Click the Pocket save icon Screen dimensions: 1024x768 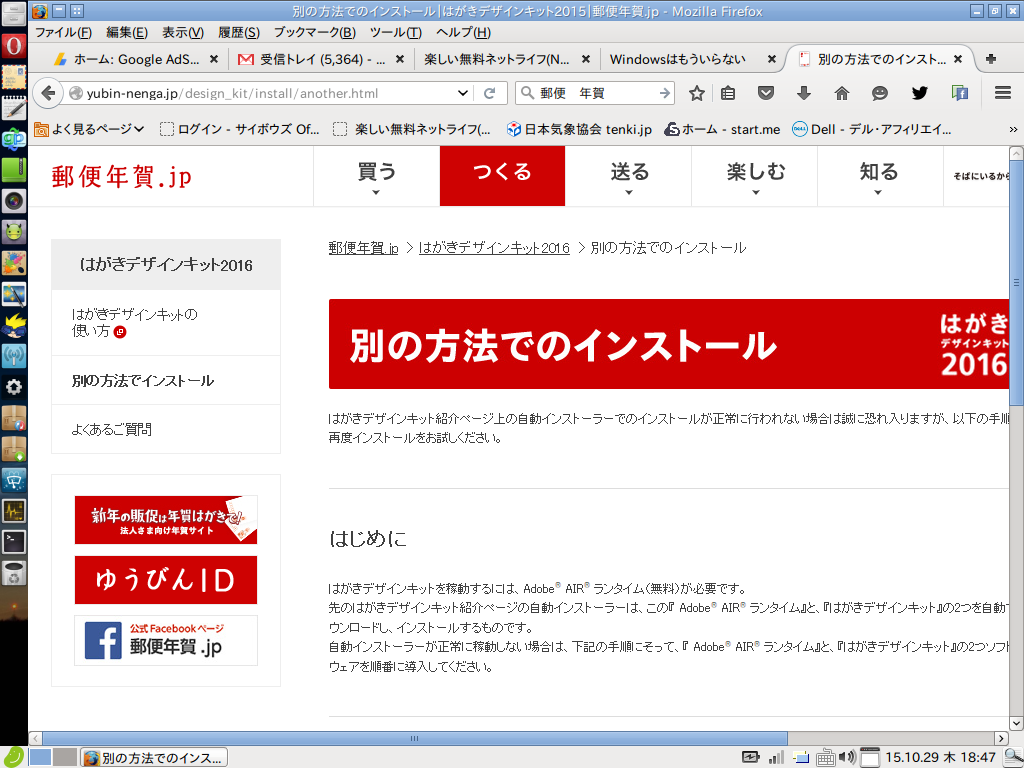tap(765, 93)
